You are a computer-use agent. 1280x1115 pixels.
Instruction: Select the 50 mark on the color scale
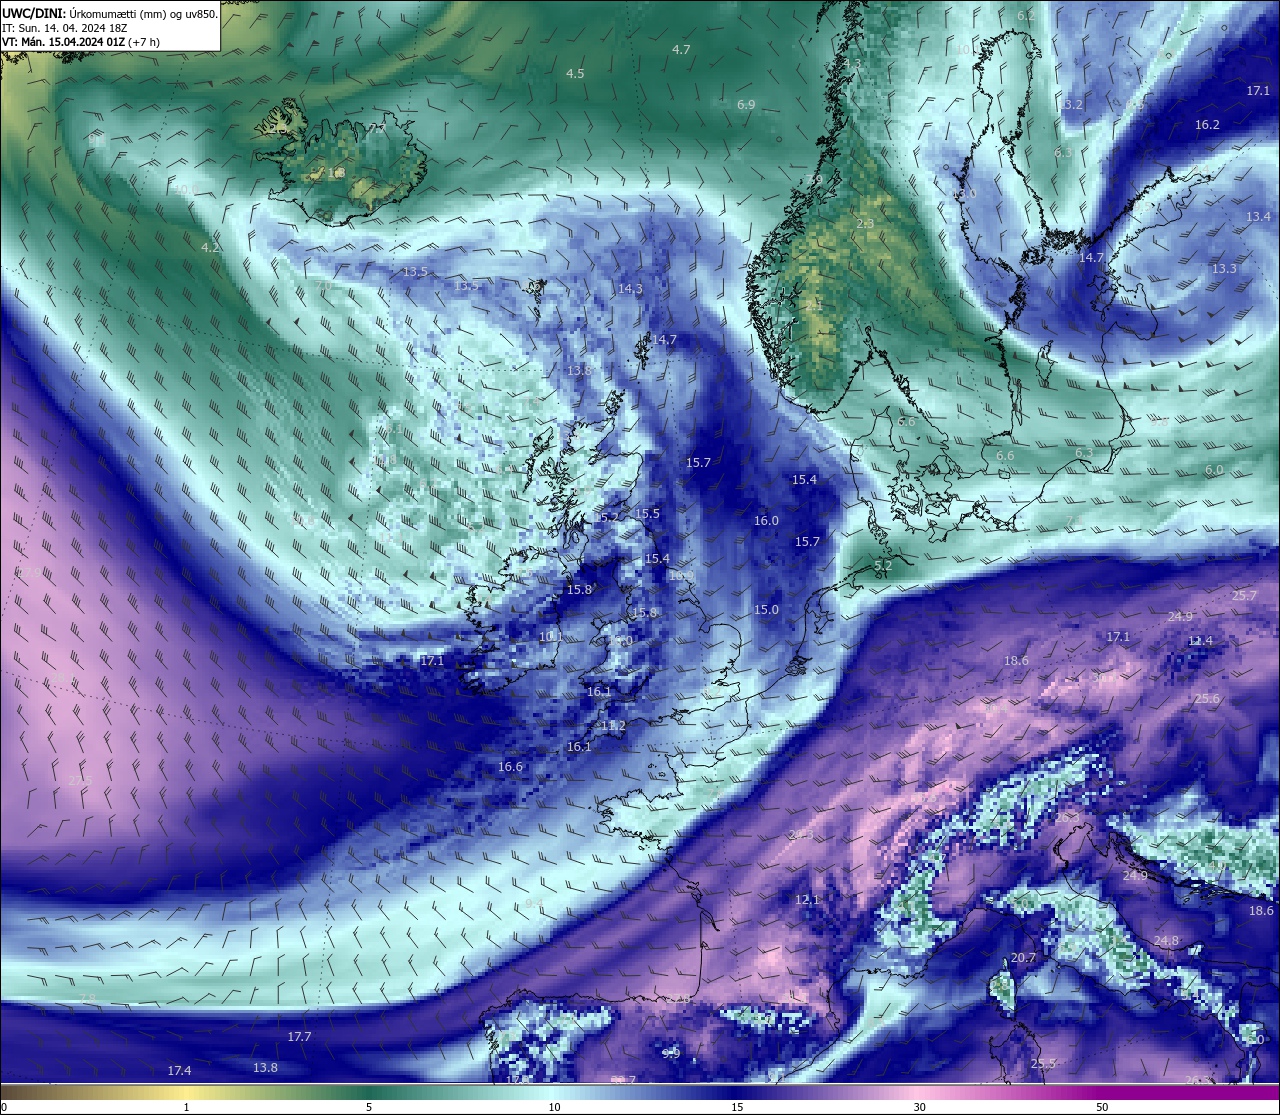pos(1101,1107)
